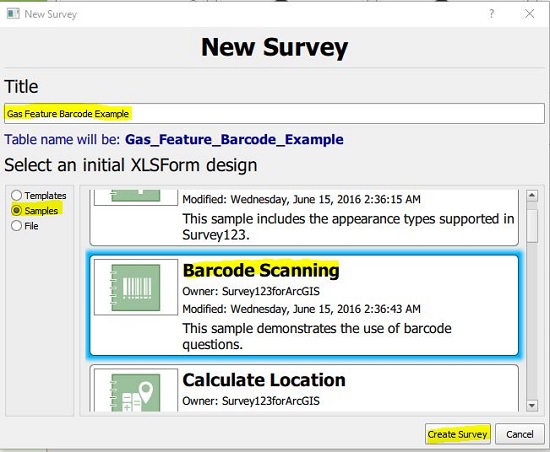This screenshot has height=452, width=550.
Task: Click the Barcode Scanning sample thumbnail icon
Action: pyautogui.click(x=136, y=287)
